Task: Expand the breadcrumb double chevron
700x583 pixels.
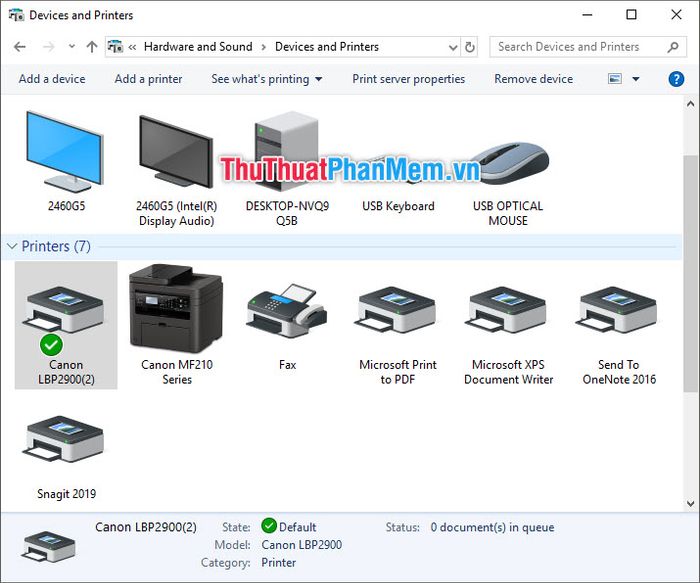Action: click(133, 47)
